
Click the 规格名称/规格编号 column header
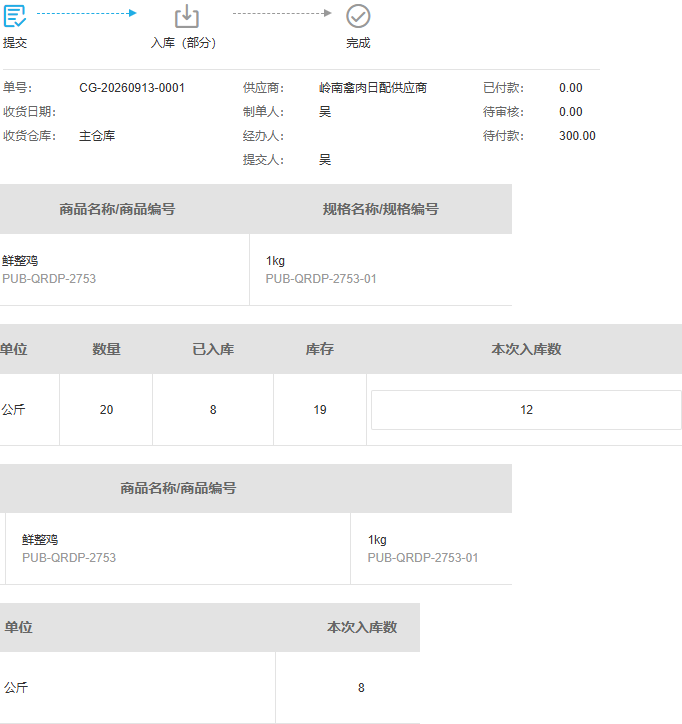coord(380,209)
